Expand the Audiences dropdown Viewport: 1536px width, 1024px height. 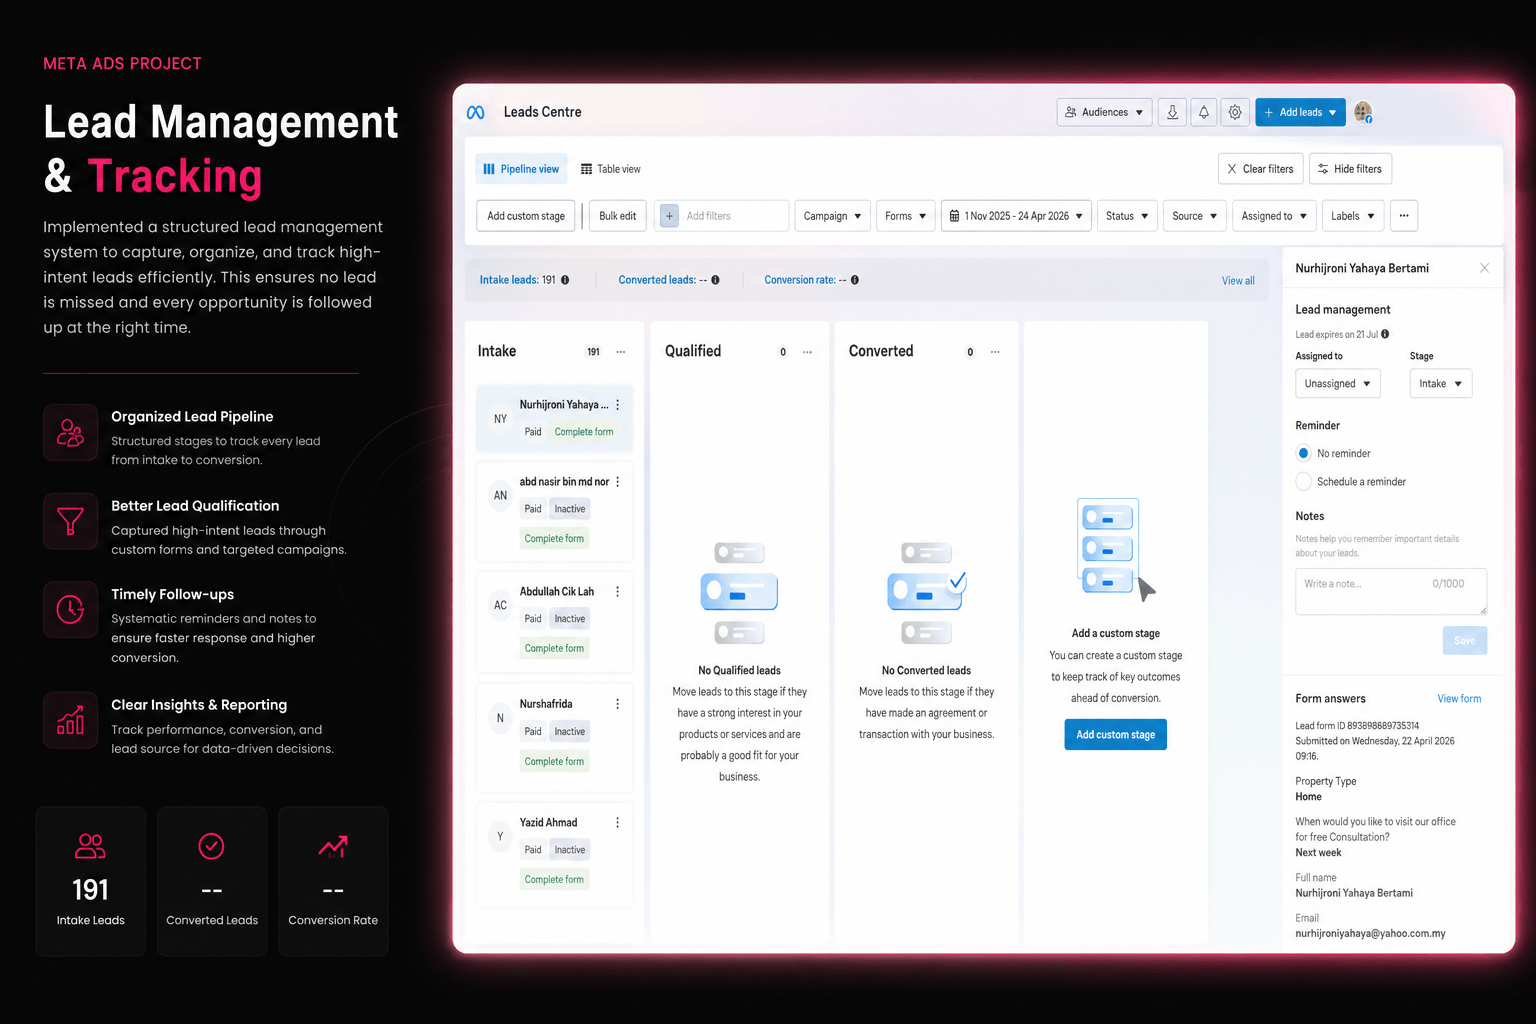pyautogui.click(x=1104, y=112)
